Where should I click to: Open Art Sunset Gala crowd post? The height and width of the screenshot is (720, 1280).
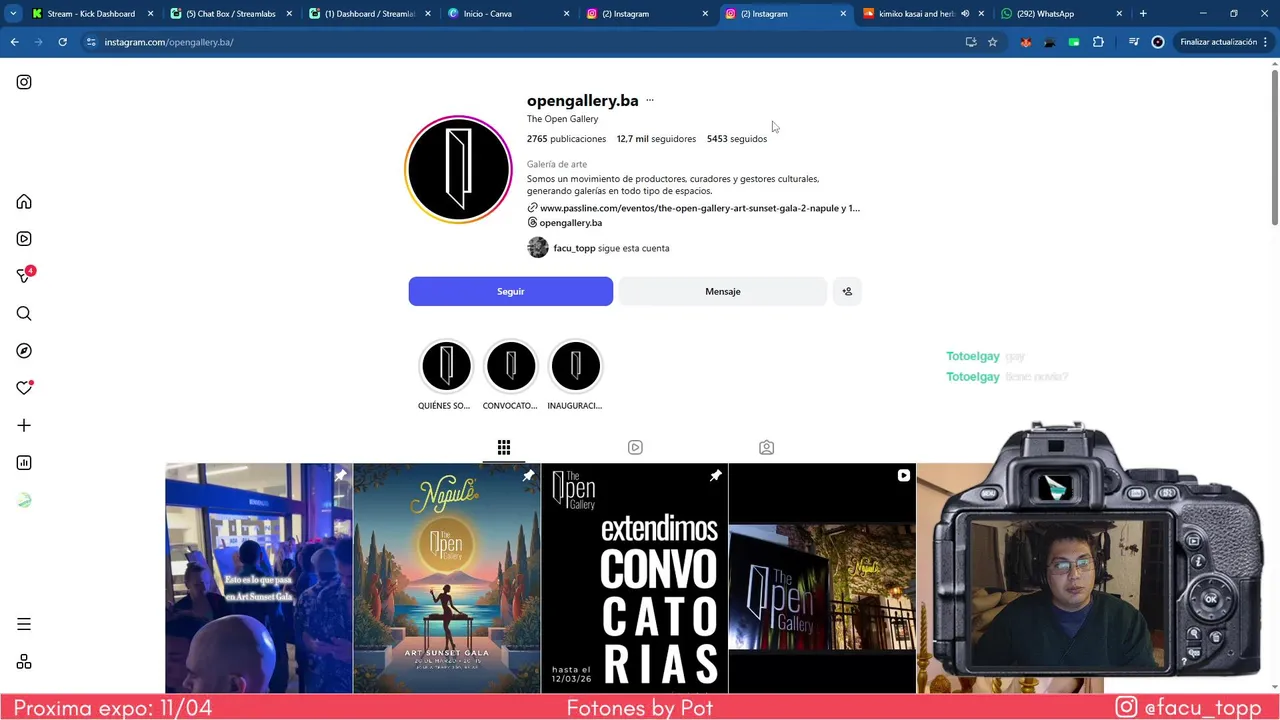click(x=259, y=578)
